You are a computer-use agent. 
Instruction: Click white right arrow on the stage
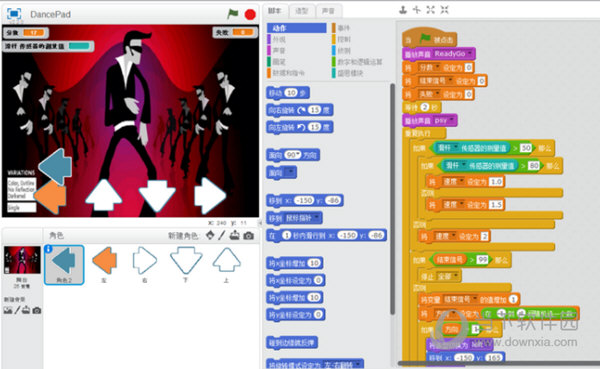point(210,196)
